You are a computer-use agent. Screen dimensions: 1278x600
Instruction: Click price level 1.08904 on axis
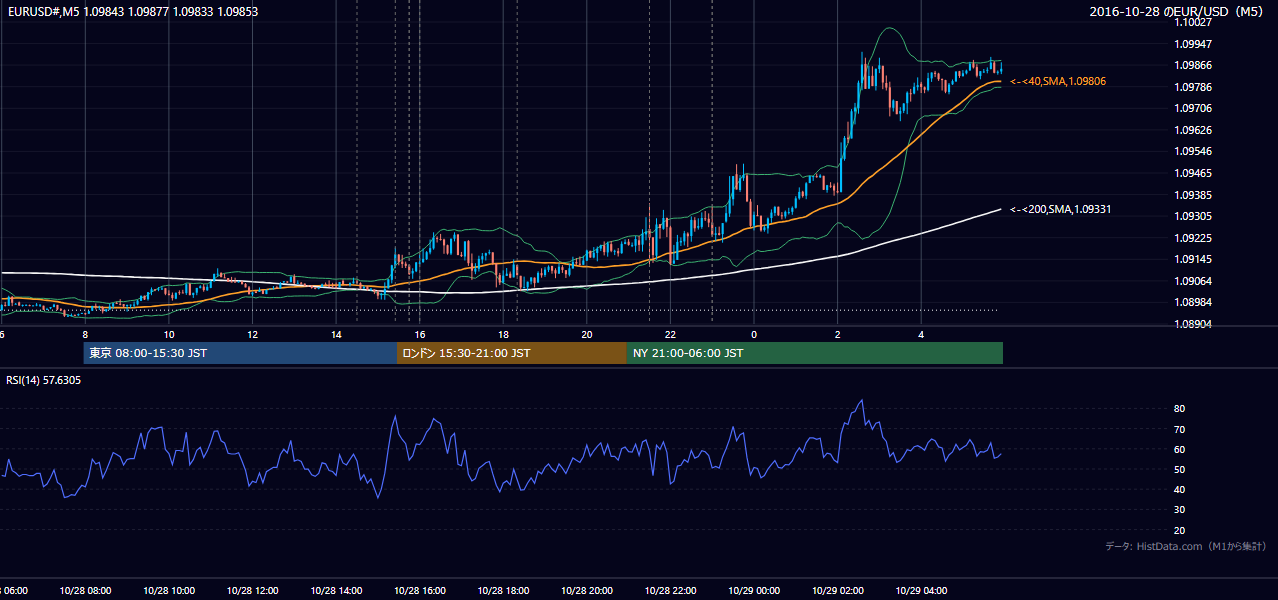[x=1192, y=324]
